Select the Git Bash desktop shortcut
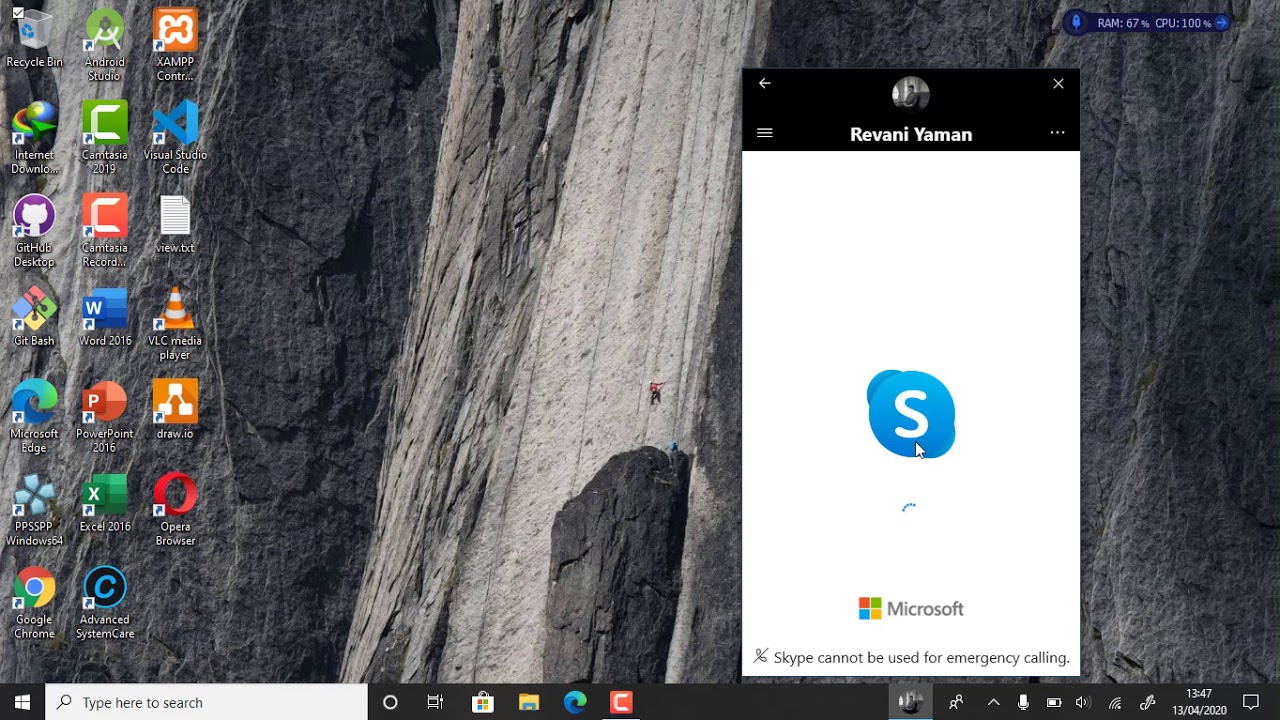 34,318
